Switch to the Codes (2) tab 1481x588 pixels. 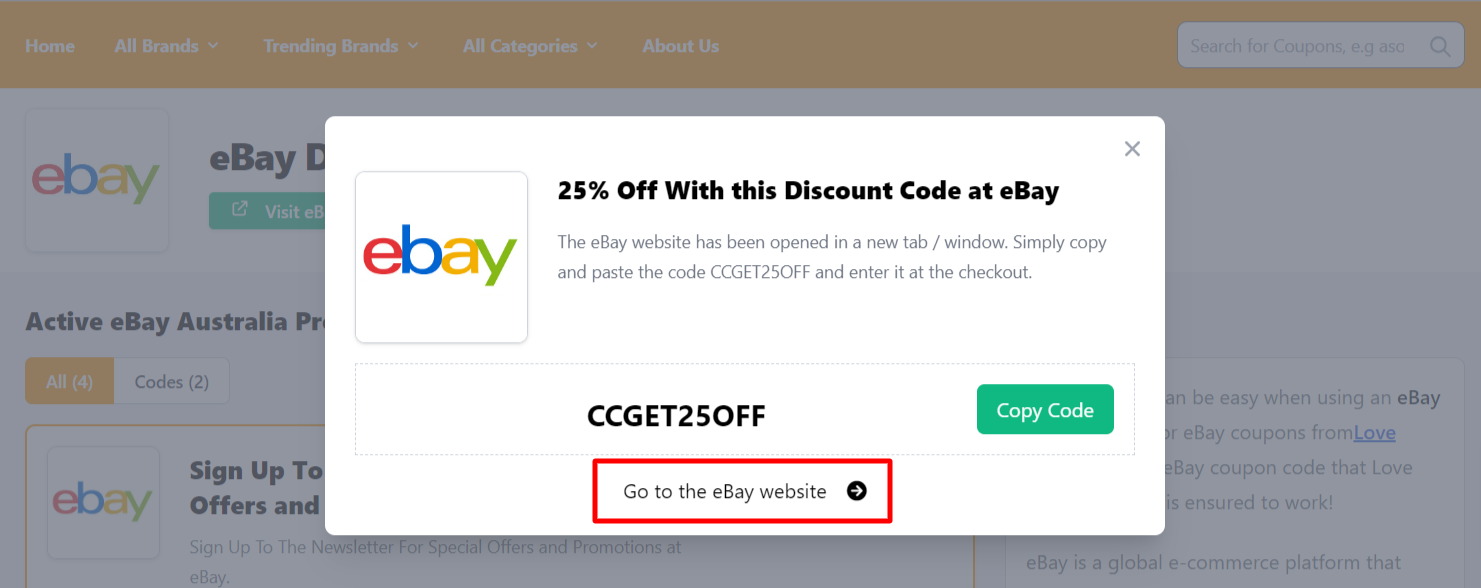pos(171,381)
